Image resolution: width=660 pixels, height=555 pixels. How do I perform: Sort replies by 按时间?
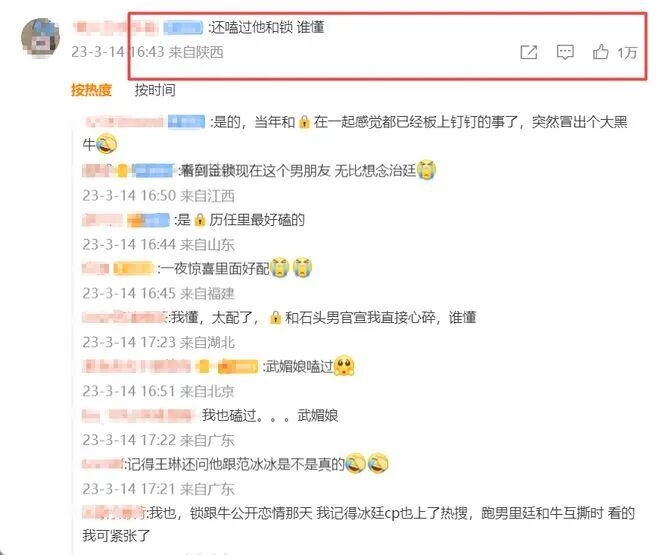point(155,90)
